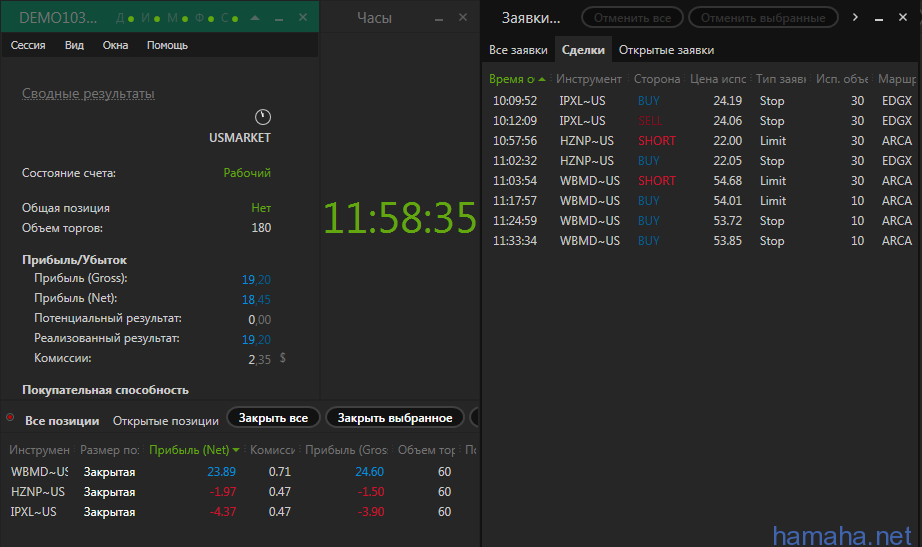This screenshot has width=922, height=547.
Task: Select the 11:03:54 WBMD~US SHORT trade
Action: tap(702, 181)
